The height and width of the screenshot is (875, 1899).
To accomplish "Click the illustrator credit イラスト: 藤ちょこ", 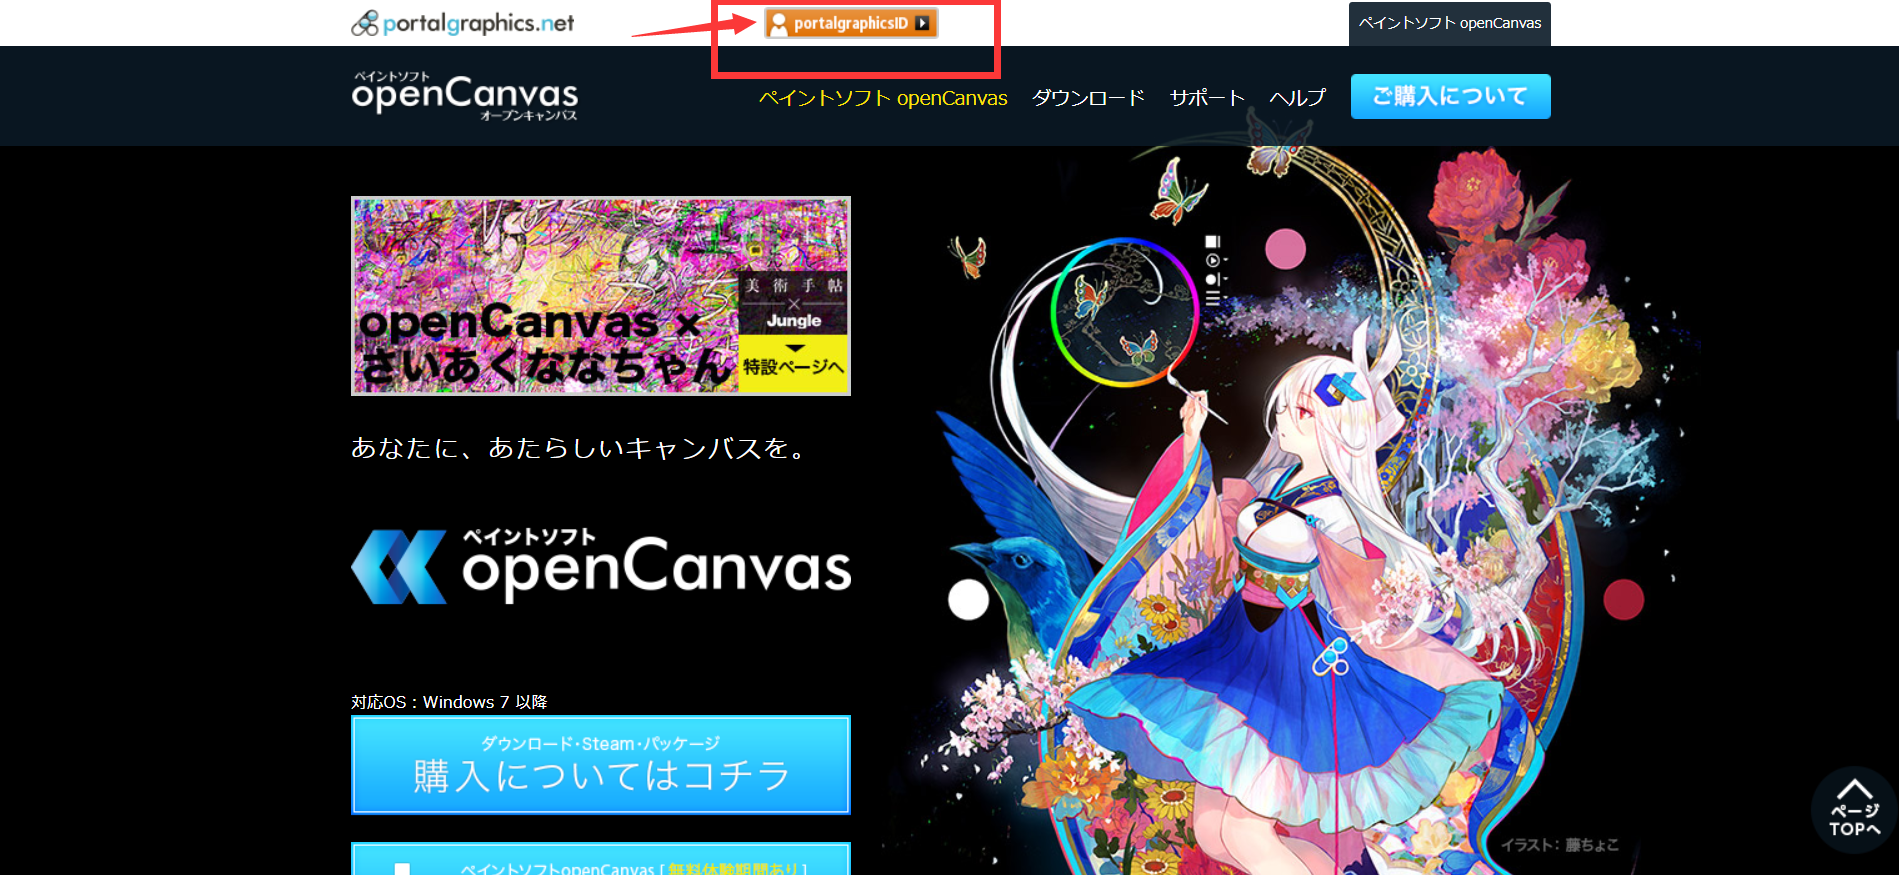I will tap(1559, 845).
